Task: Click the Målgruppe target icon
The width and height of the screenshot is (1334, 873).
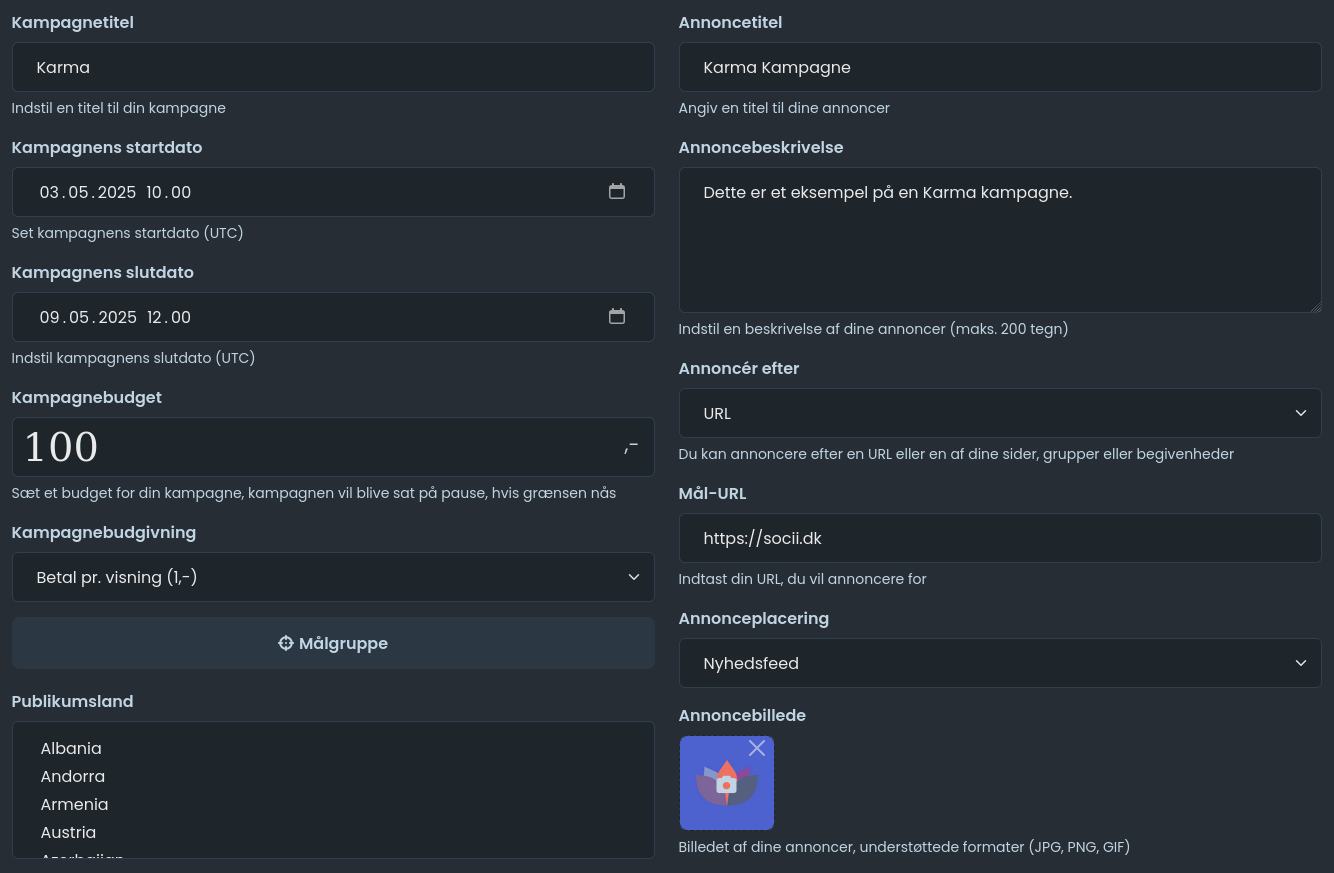Action: [286, 644]
